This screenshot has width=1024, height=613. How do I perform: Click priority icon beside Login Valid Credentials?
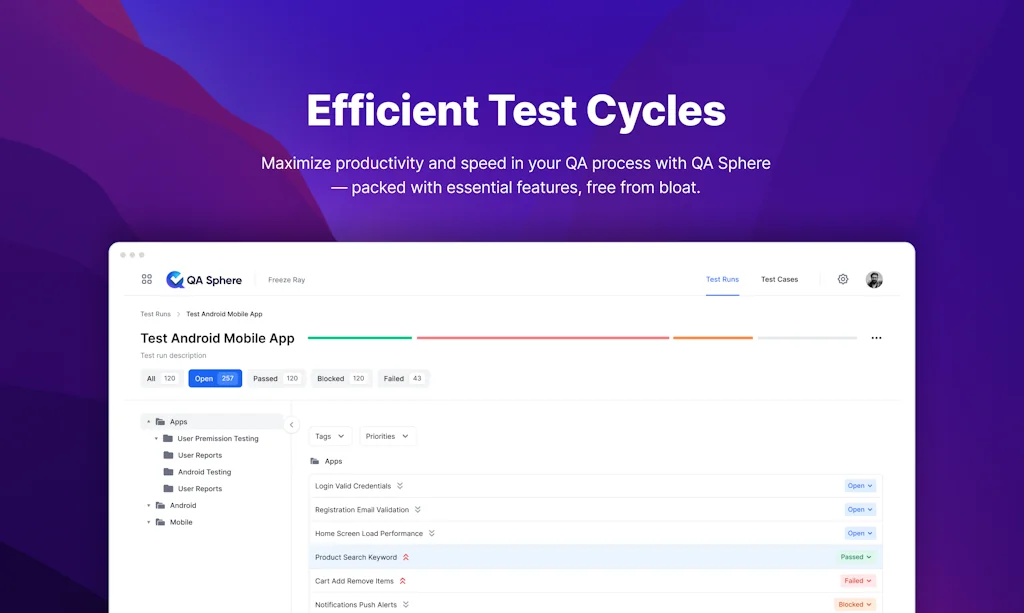400,486
